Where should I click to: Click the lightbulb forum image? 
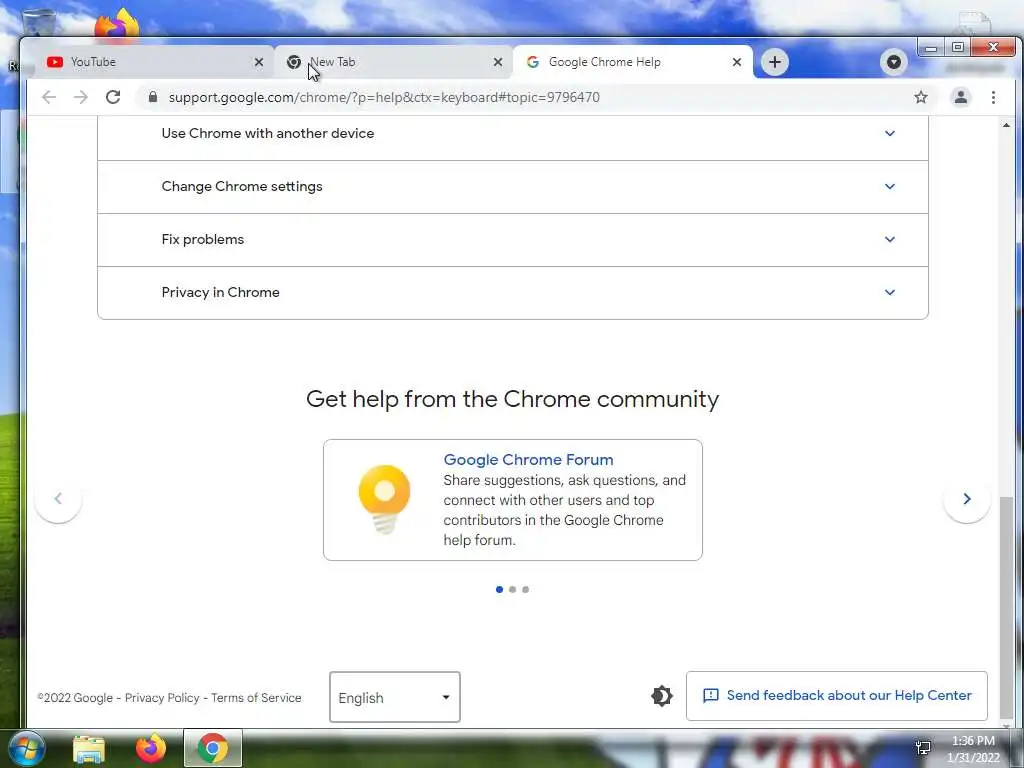pyautogui.click(x=384, y=500)
